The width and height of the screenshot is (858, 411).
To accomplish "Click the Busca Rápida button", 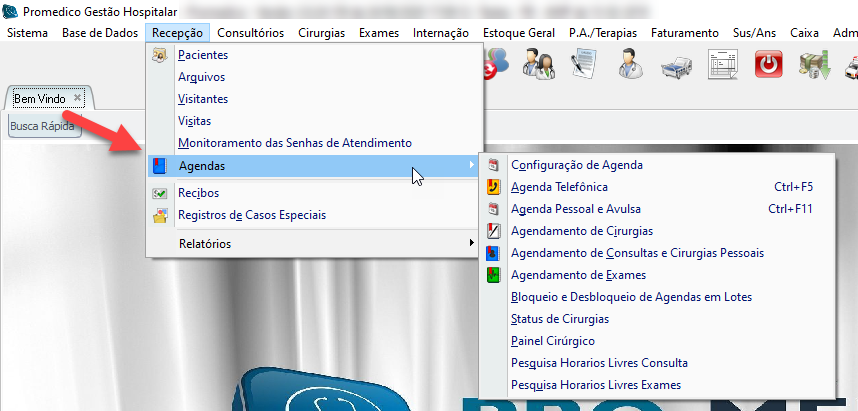I will click(x=42, y=127).
